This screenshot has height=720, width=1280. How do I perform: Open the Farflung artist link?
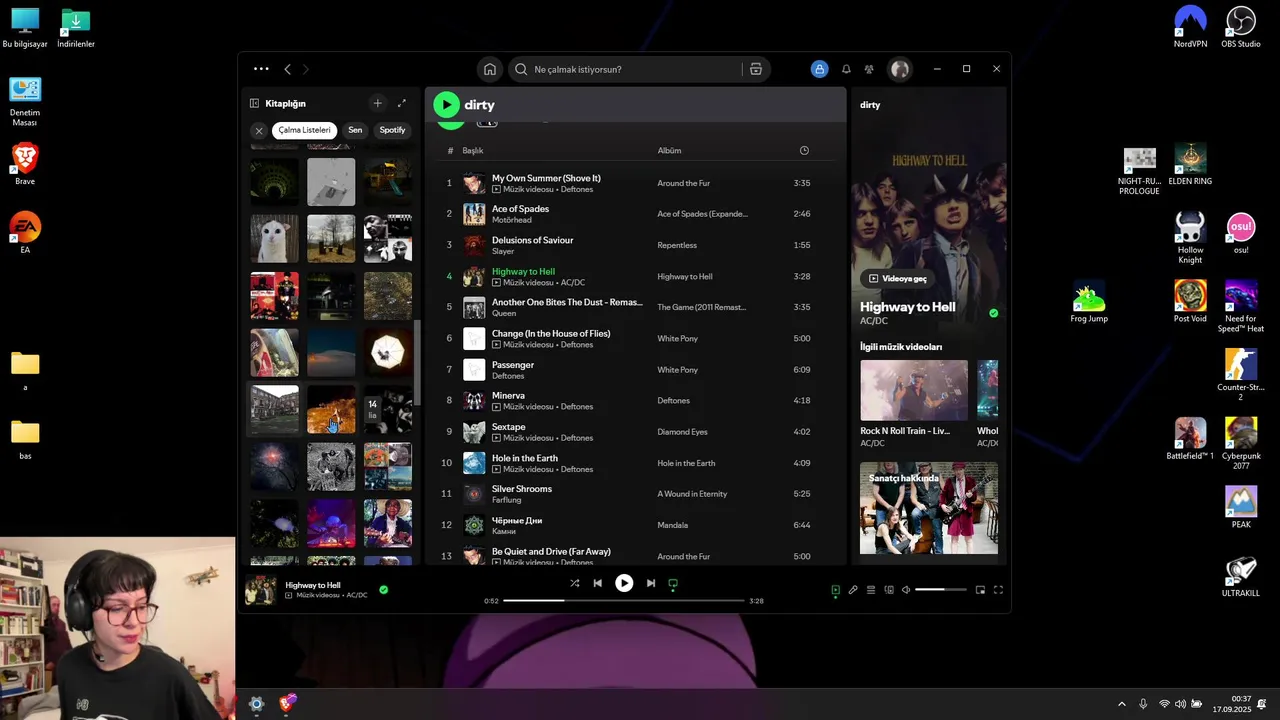(506, 500)
